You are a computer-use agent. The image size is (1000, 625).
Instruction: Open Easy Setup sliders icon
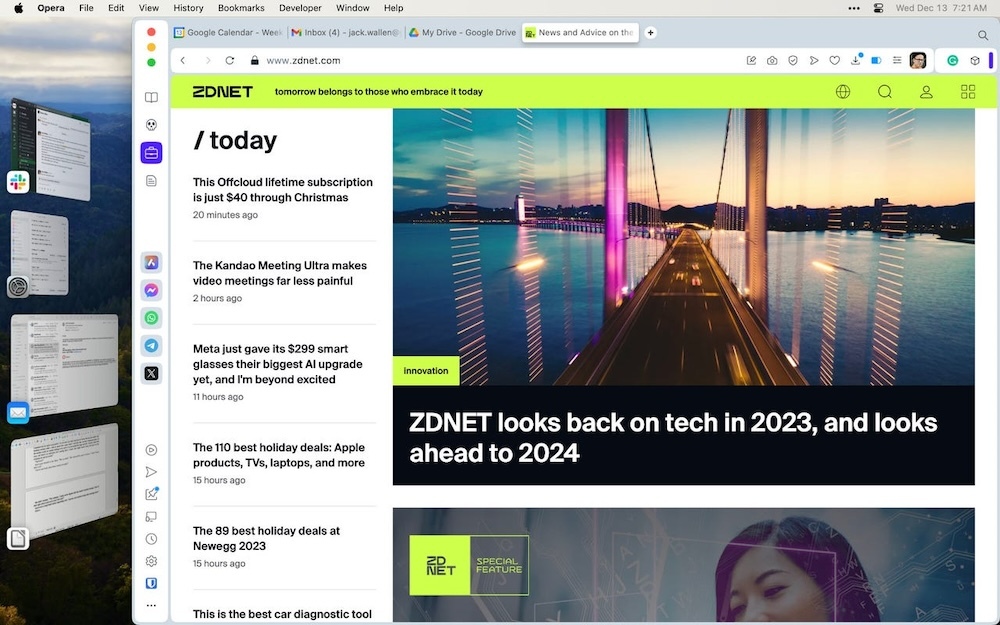(897, 61)
